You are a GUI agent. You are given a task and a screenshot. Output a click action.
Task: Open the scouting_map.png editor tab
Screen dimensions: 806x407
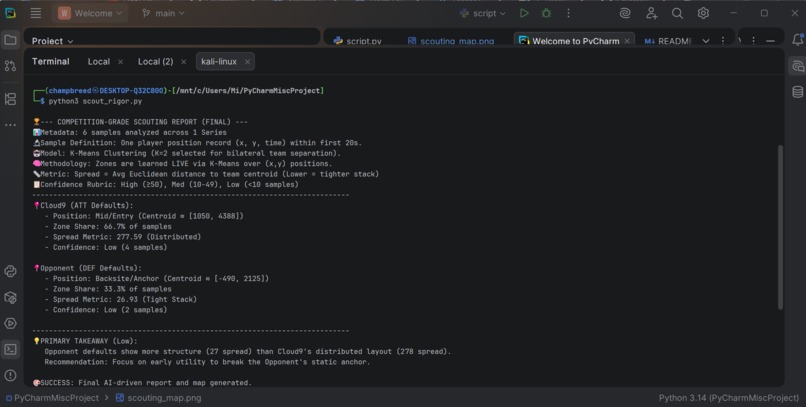tap(451, 41)
